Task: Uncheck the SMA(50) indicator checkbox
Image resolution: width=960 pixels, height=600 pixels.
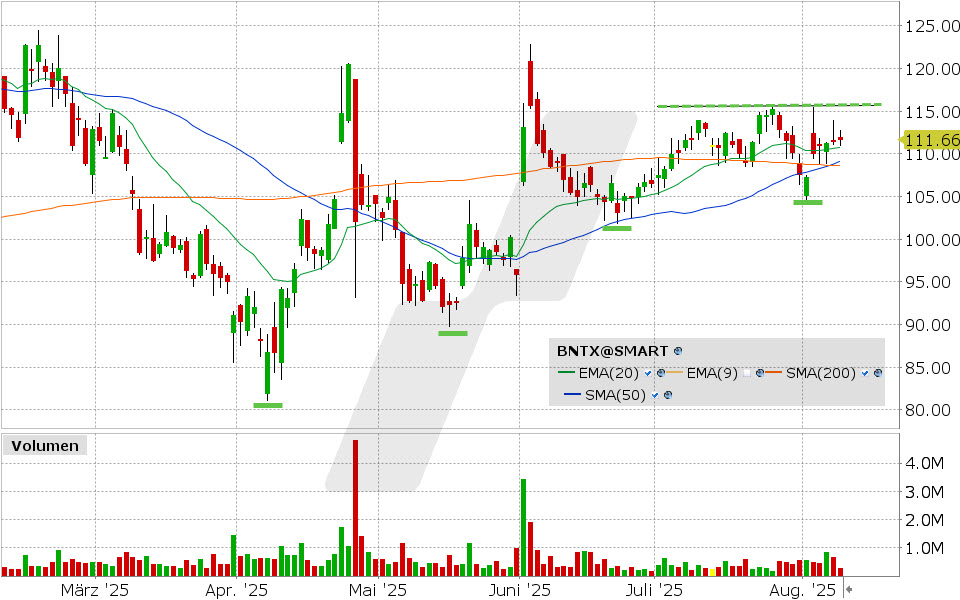Action: tap(655, 395)
